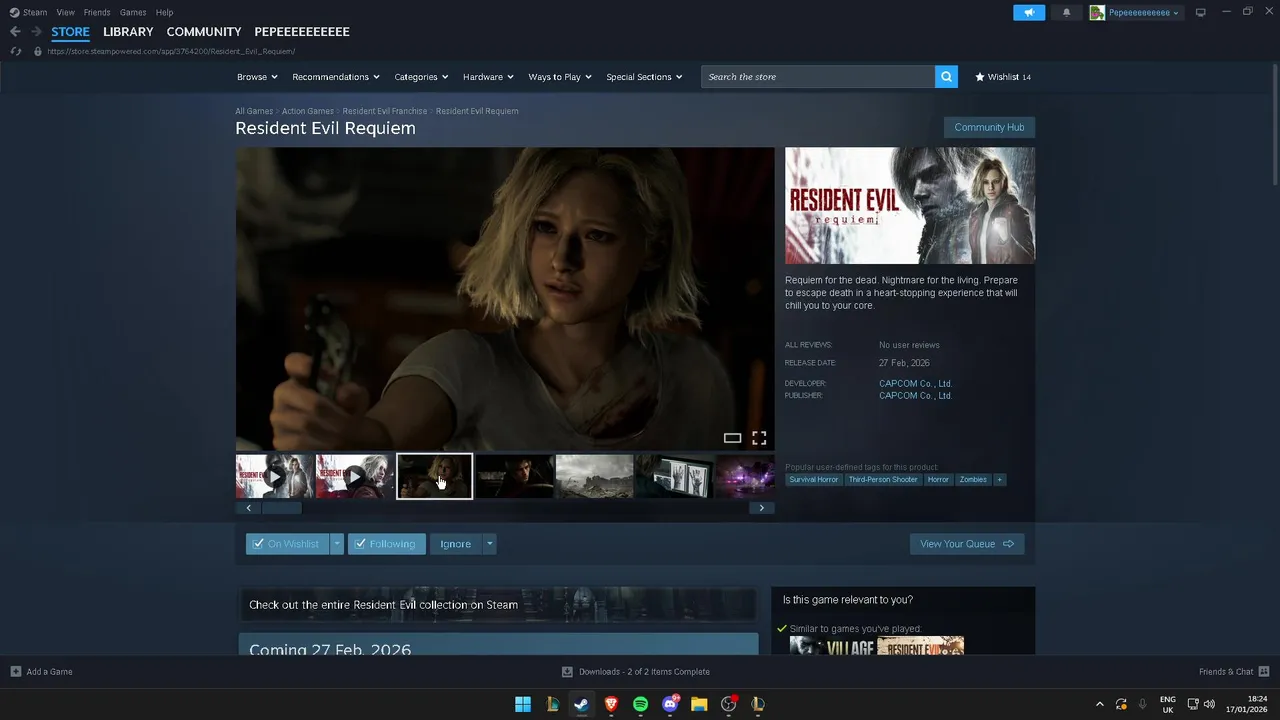Click the thumbnail strip scrollbar handle
Screen dimensions: 1280x720
coord(281,508)
